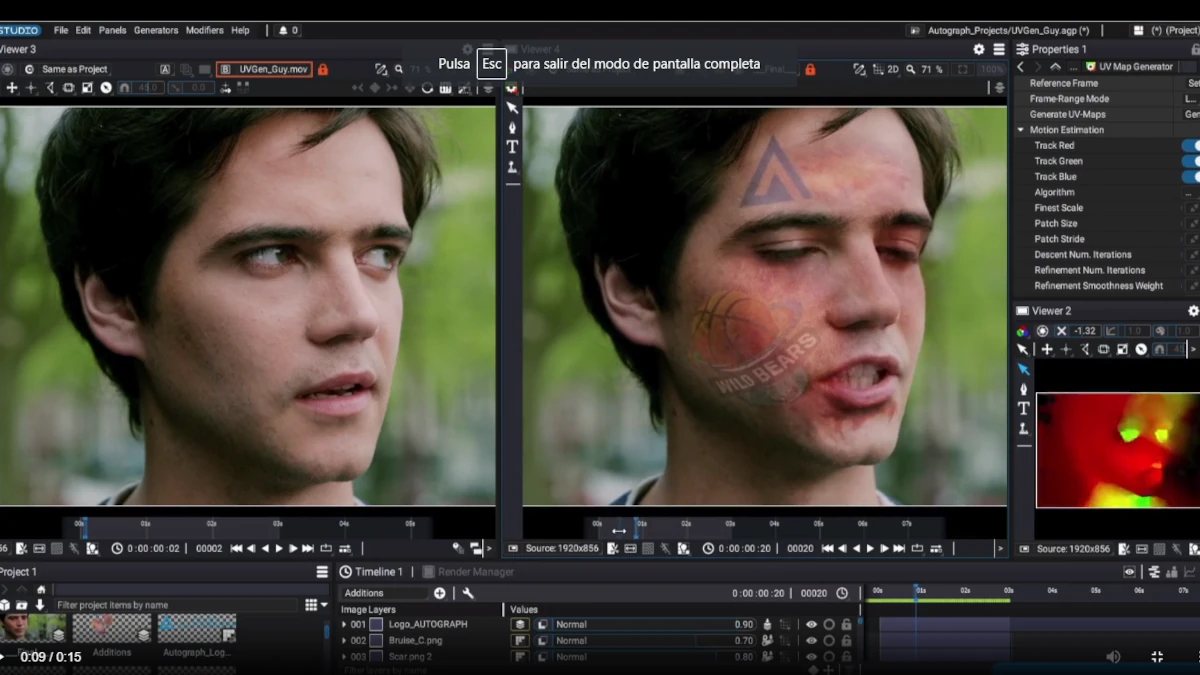Image resolution: width=1200 pixels, height=675 pixels.
Task: Click the Viewer 2 close X icon
Action: pyautogui.click(x=1061, y=331)
